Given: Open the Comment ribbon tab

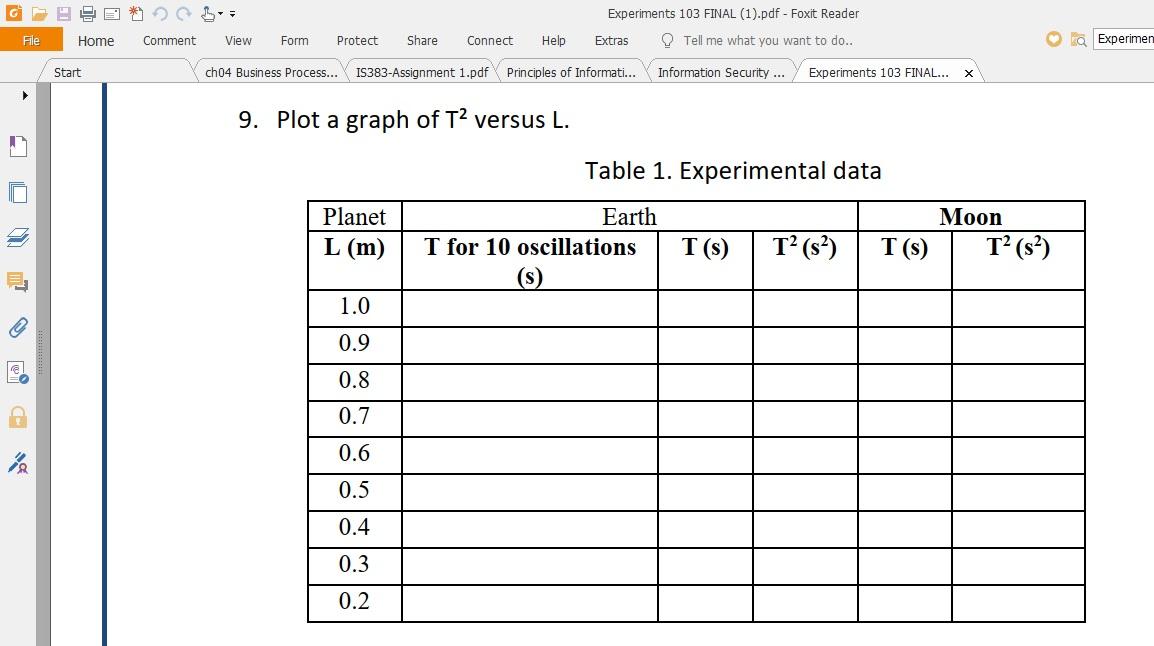Looking at the screenshot, I should click(169, 40).
